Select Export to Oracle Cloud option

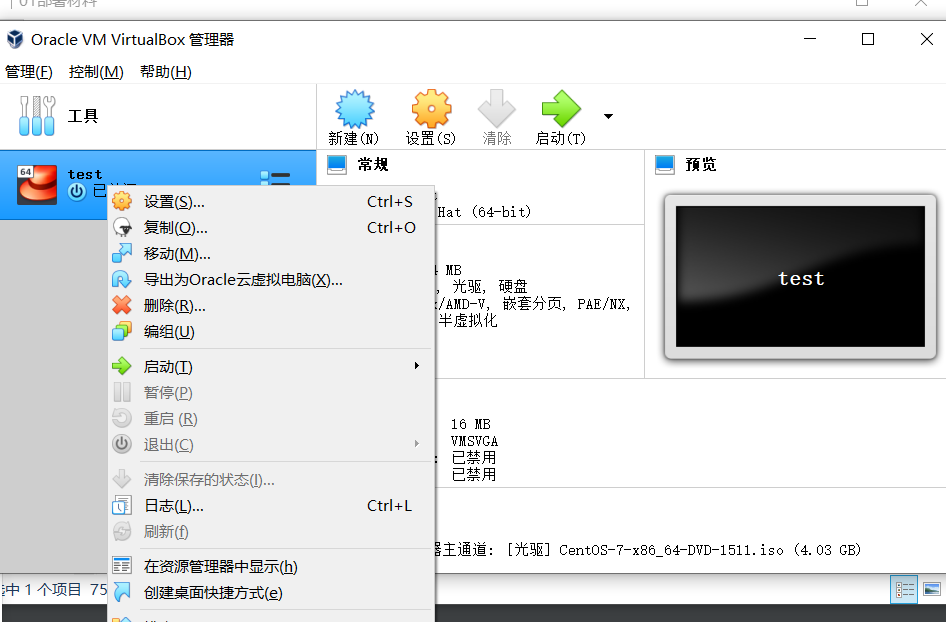pos(243,280)
